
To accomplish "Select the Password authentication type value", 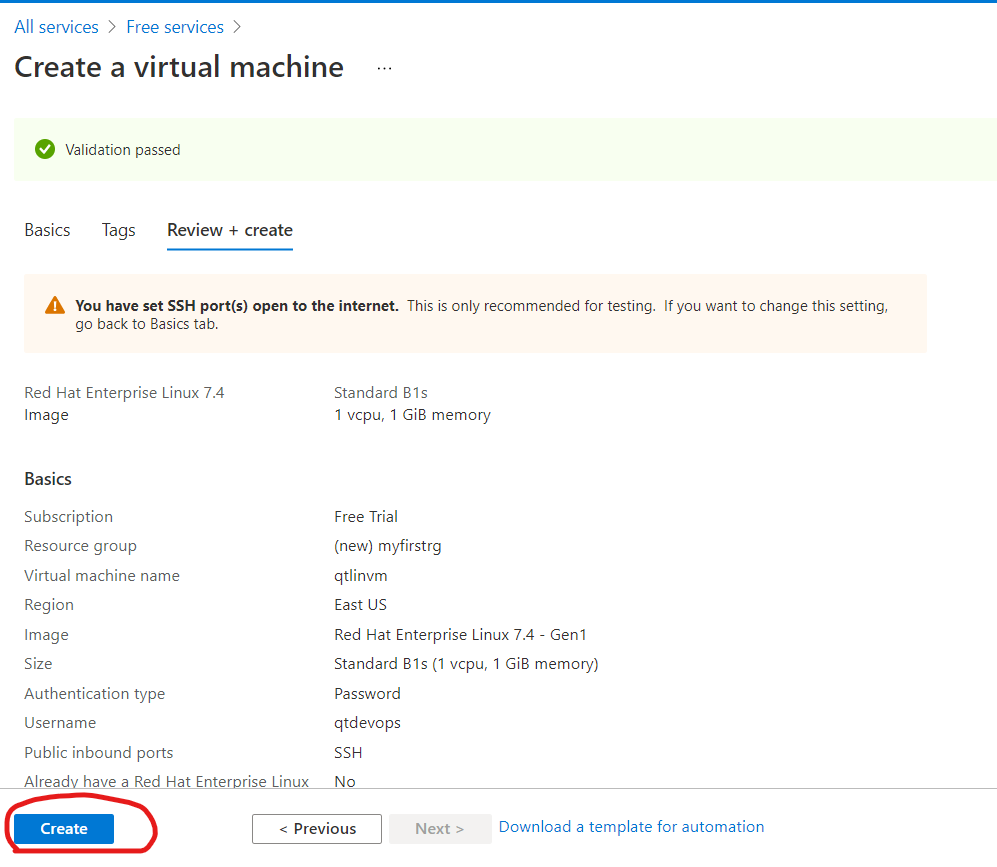I will [x=367, y=693].
